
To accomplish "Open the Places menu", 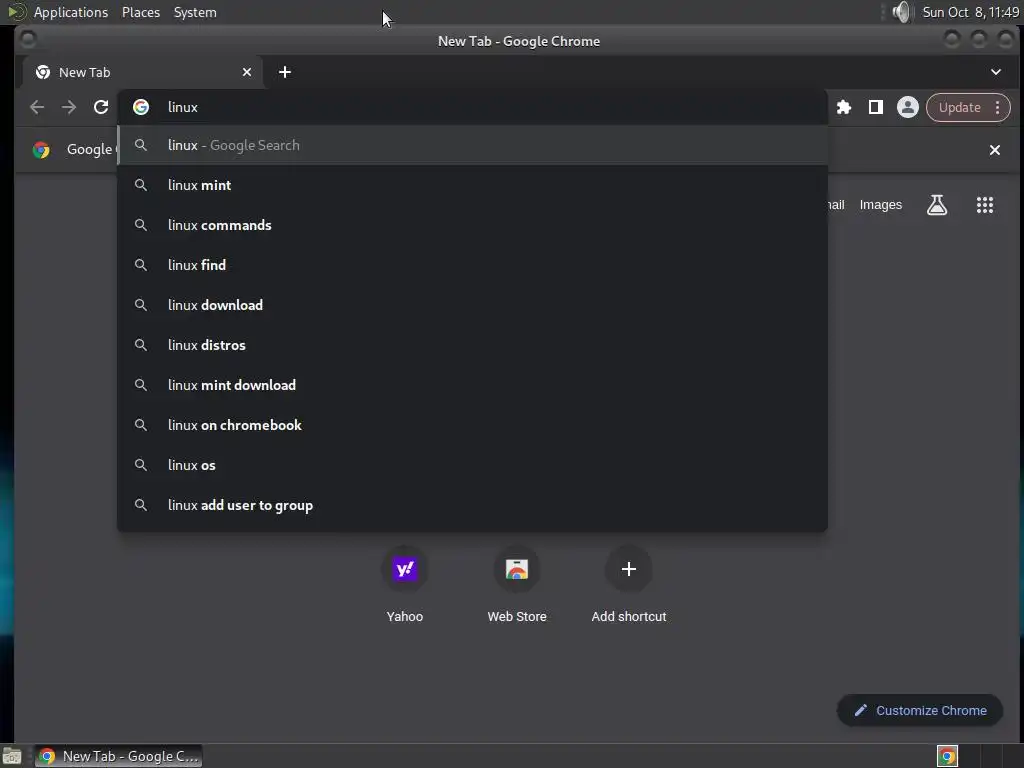I will click(x=140, y=12).
